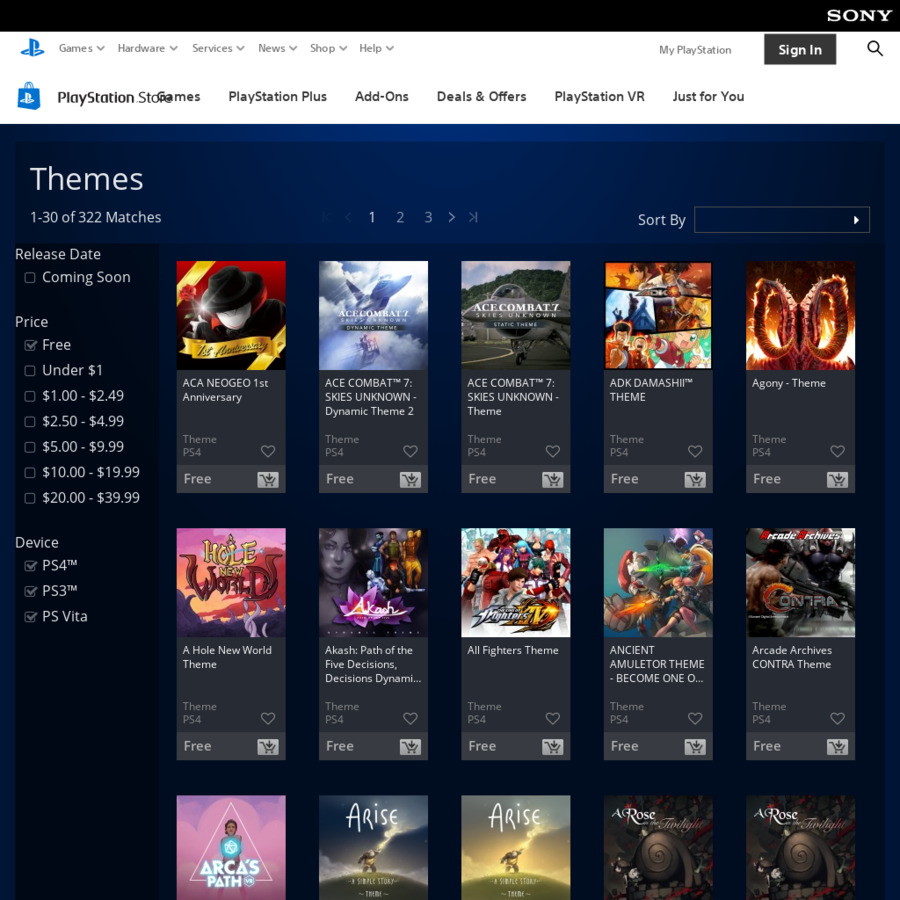The height and width of the screenshot is (900, 900).
Task: Open My PlayStation link
Action: tap(695, 50)
